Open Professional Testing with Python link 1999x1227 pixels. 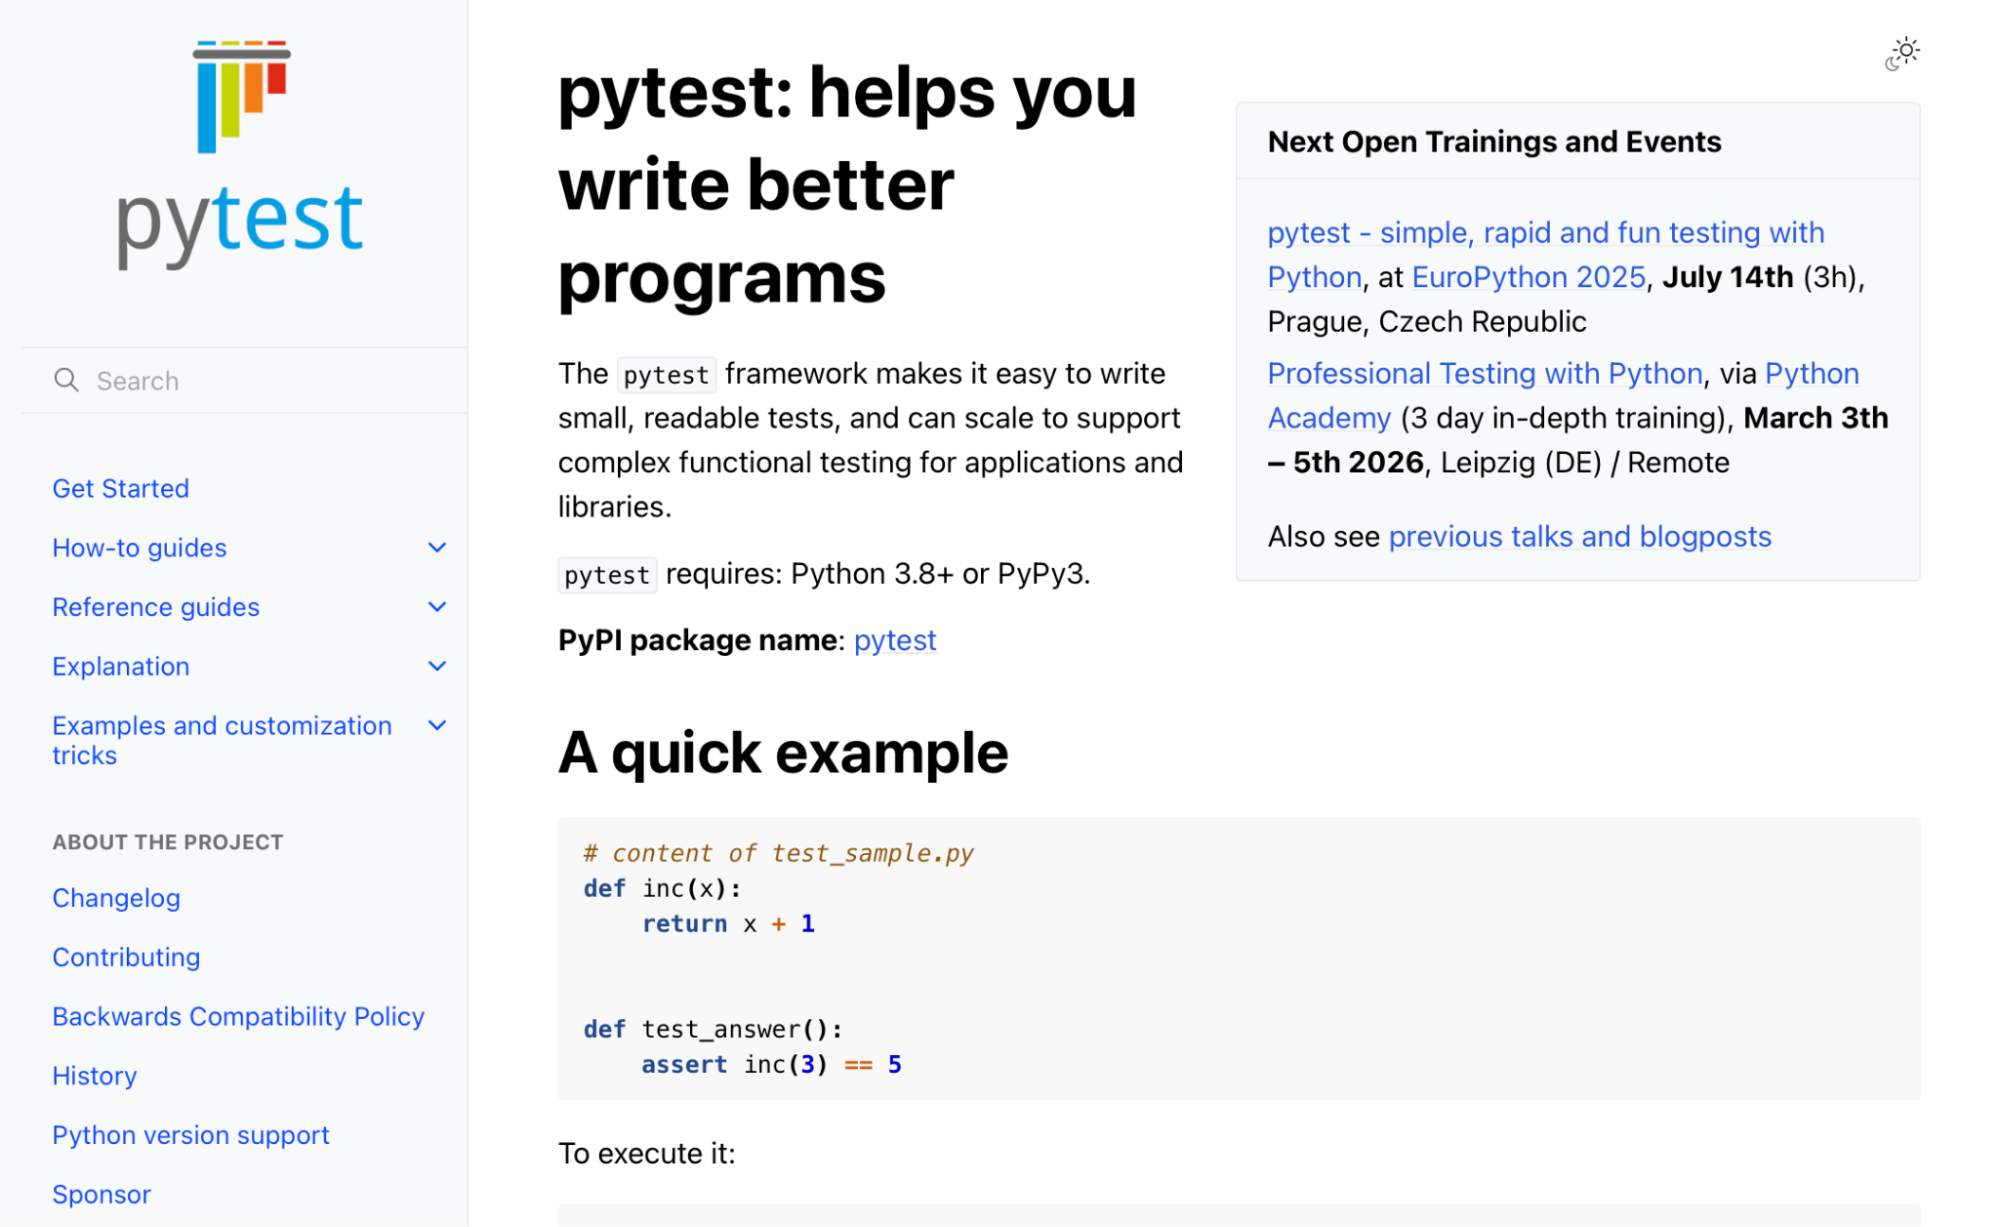(x=1484, y=373)
